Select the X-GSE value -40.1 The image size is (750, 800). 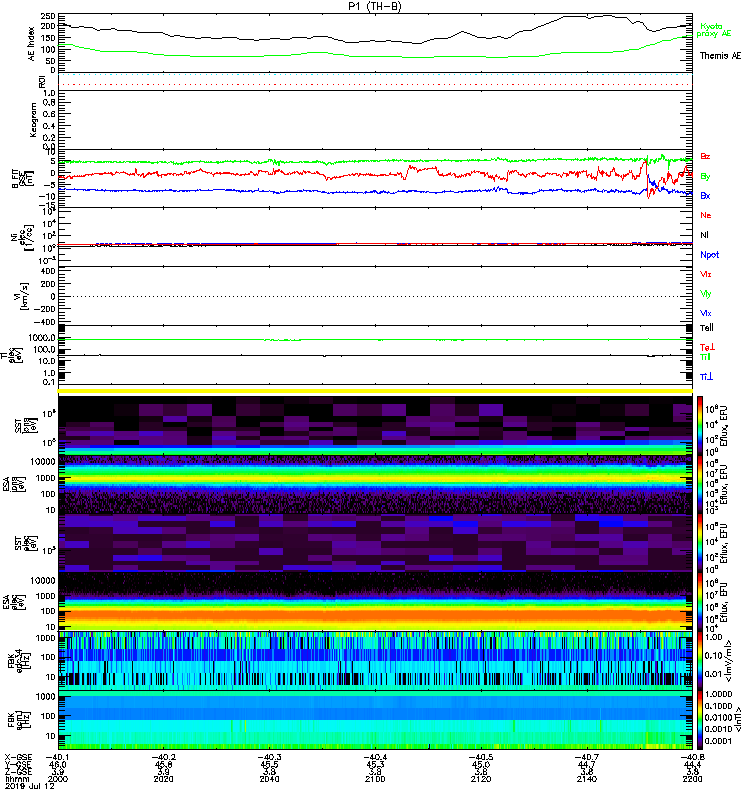coord(58,757)
